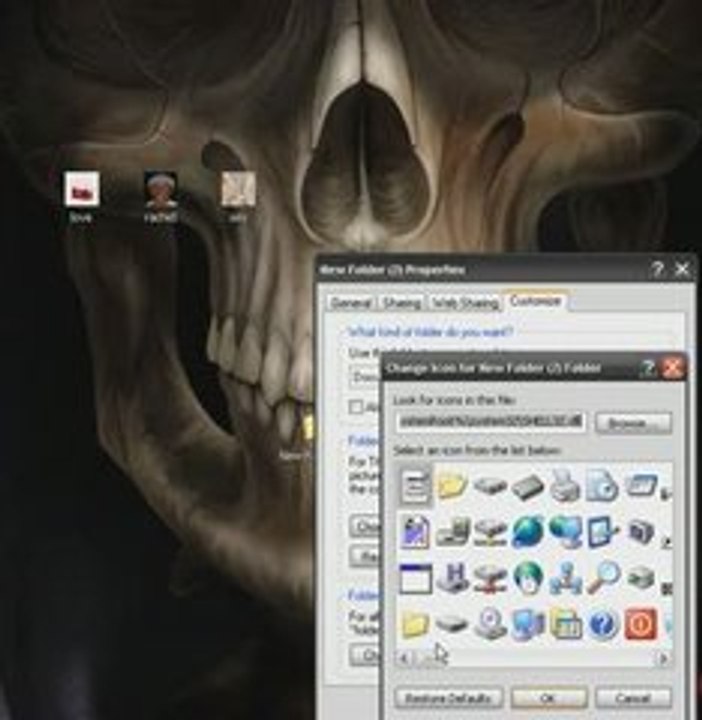Select the rachell desktop icon

click(x=160, y=197)
